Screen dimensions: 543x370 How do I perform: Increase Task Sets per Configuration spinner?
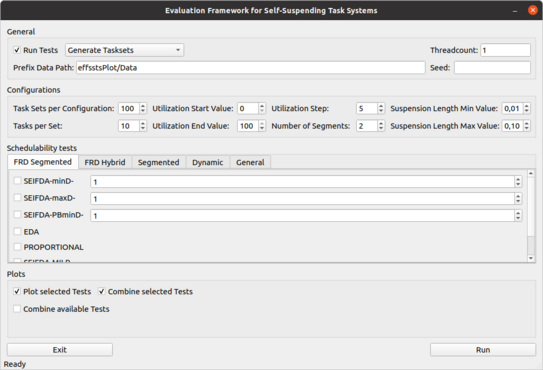tap(143, 106)
